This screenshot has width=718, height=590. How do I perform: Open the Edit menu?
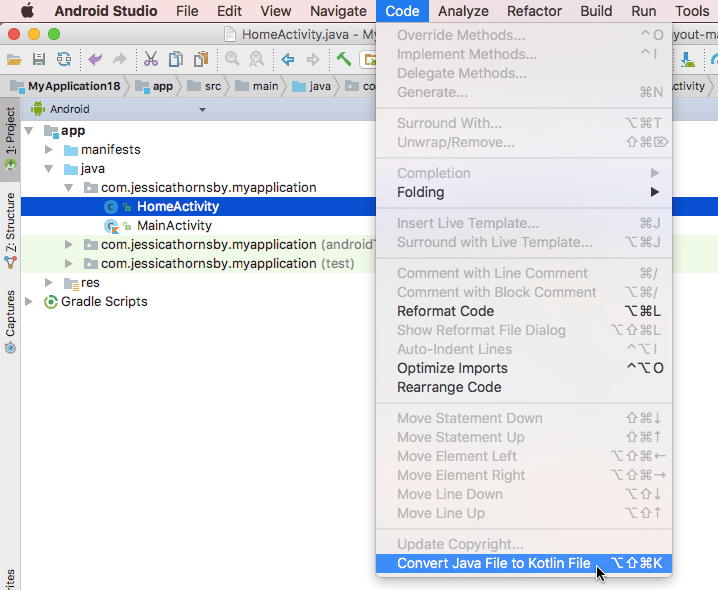(229, 11)
